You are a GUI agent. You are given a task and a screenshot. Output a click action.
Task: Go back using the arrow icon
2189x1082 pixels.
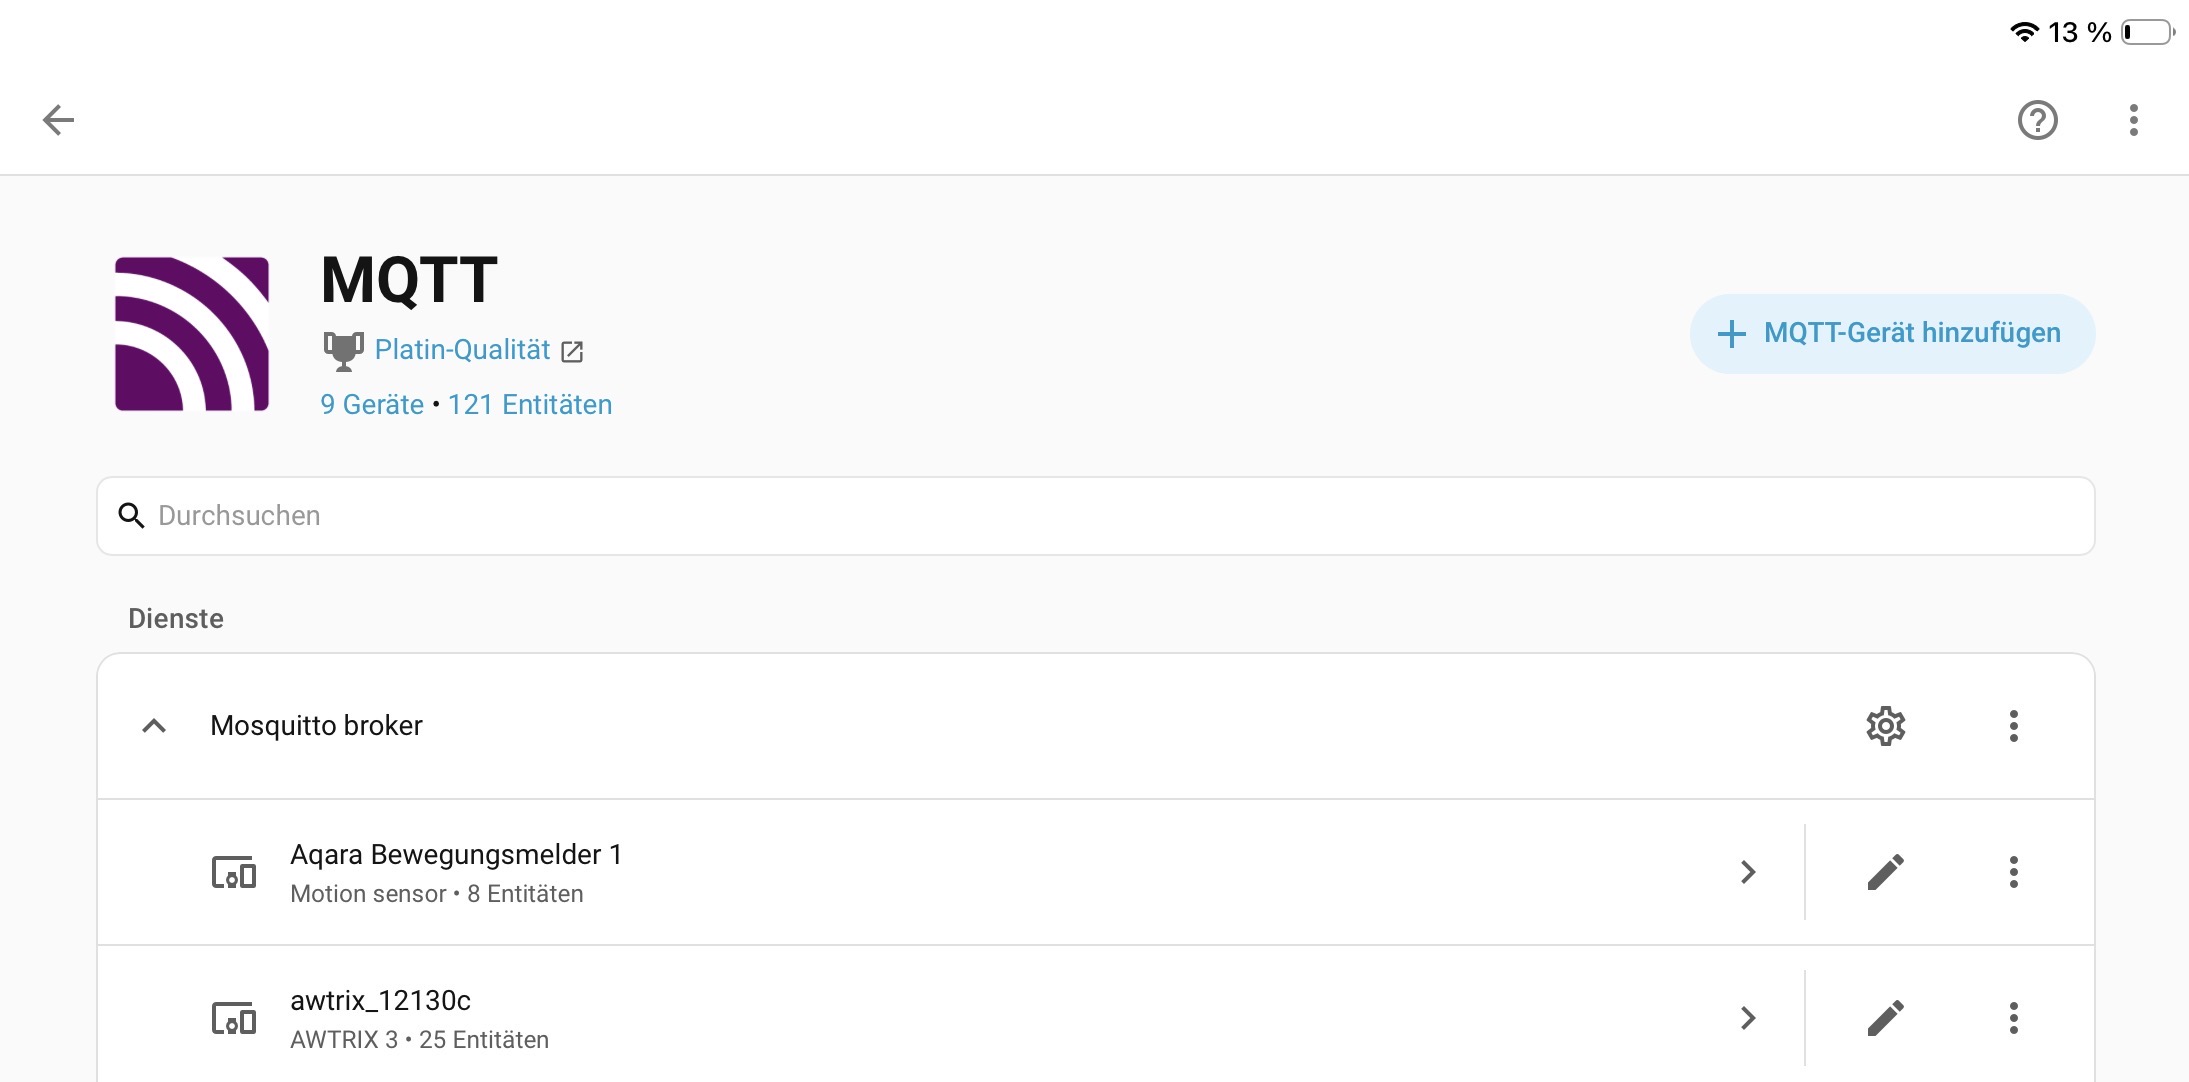[x=59, y=120]
